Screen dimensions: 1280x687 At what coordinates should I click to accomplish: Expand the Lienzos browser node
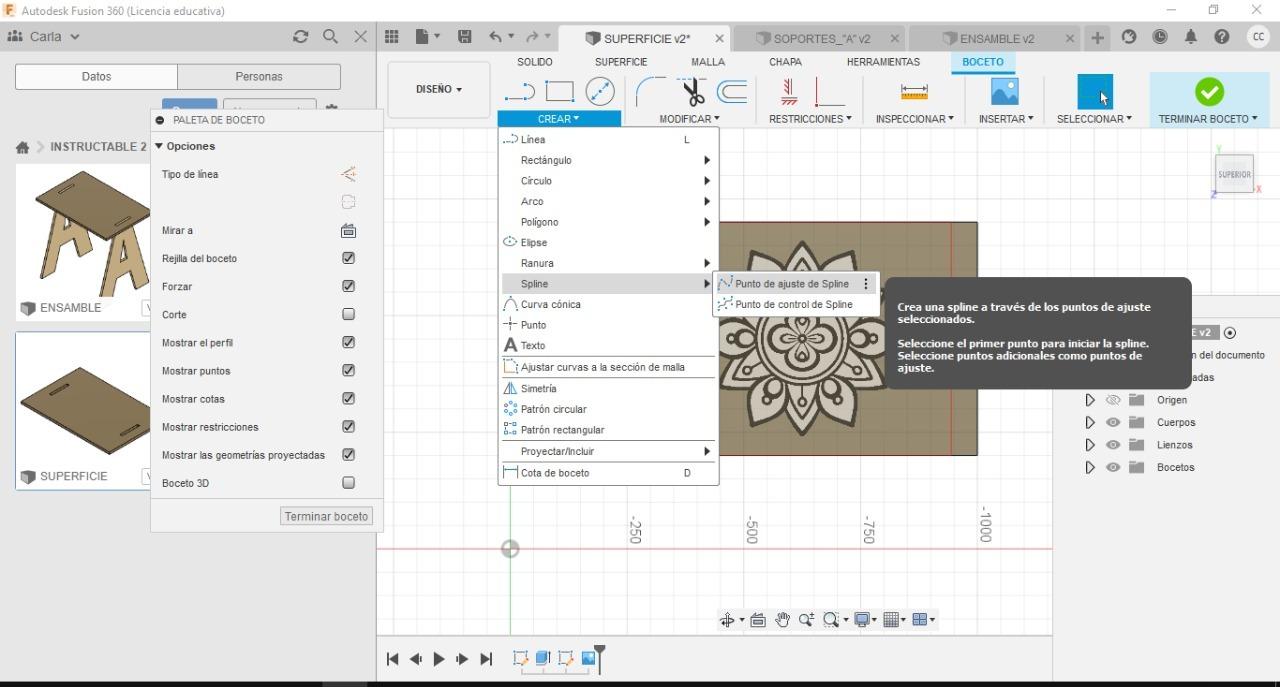pyautogui.click(x=1090, y=445)
